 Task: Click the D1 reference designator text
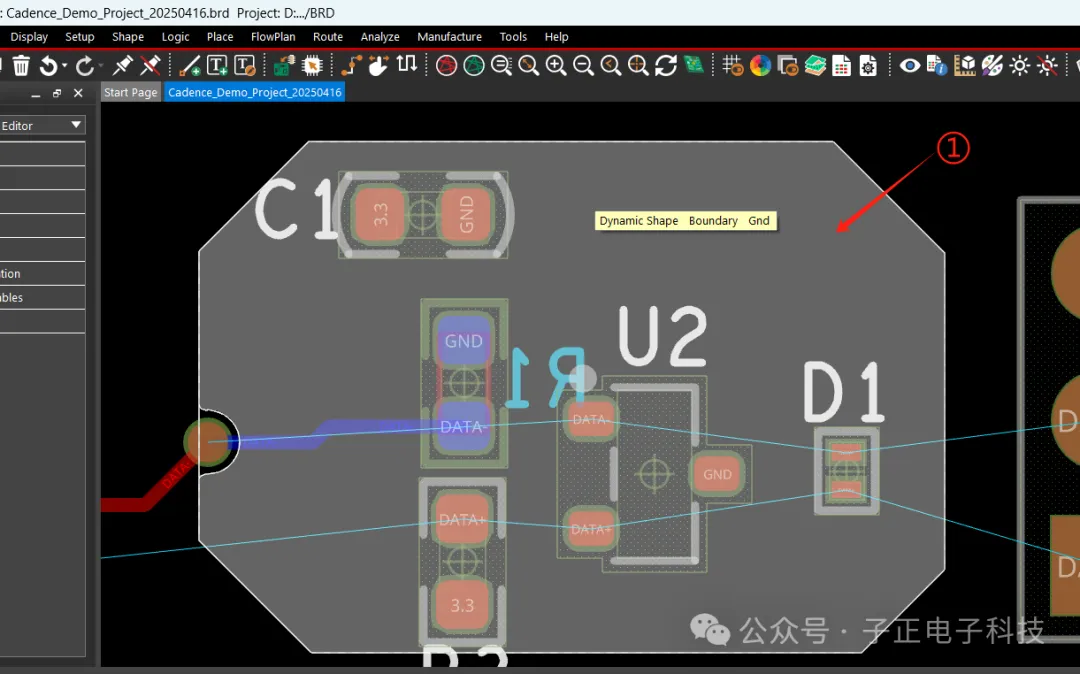tap(844, 391)
